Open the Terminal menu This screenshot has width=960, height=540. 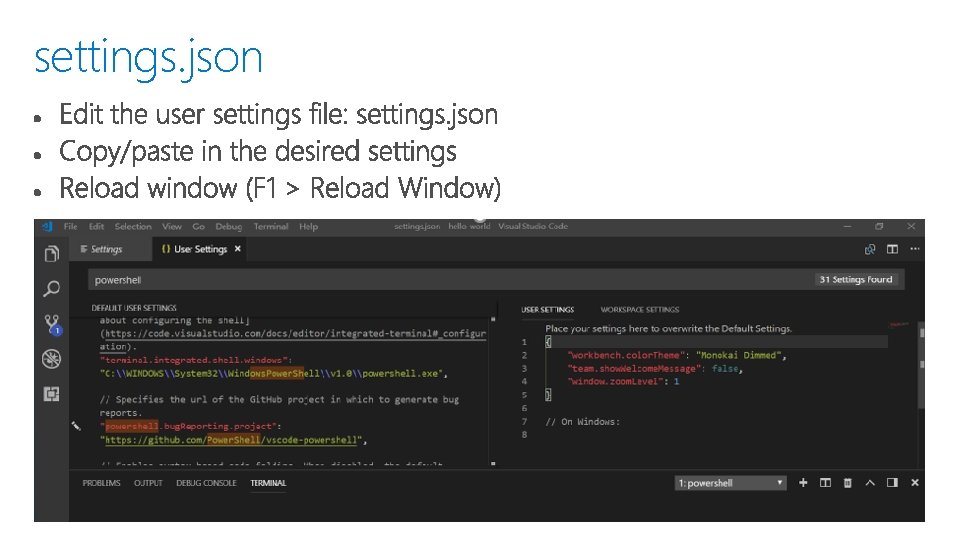pos(271,227)
